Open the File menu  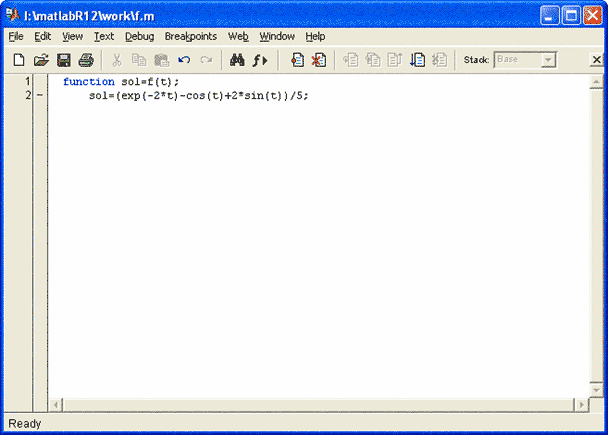click(x=16, y=36)
